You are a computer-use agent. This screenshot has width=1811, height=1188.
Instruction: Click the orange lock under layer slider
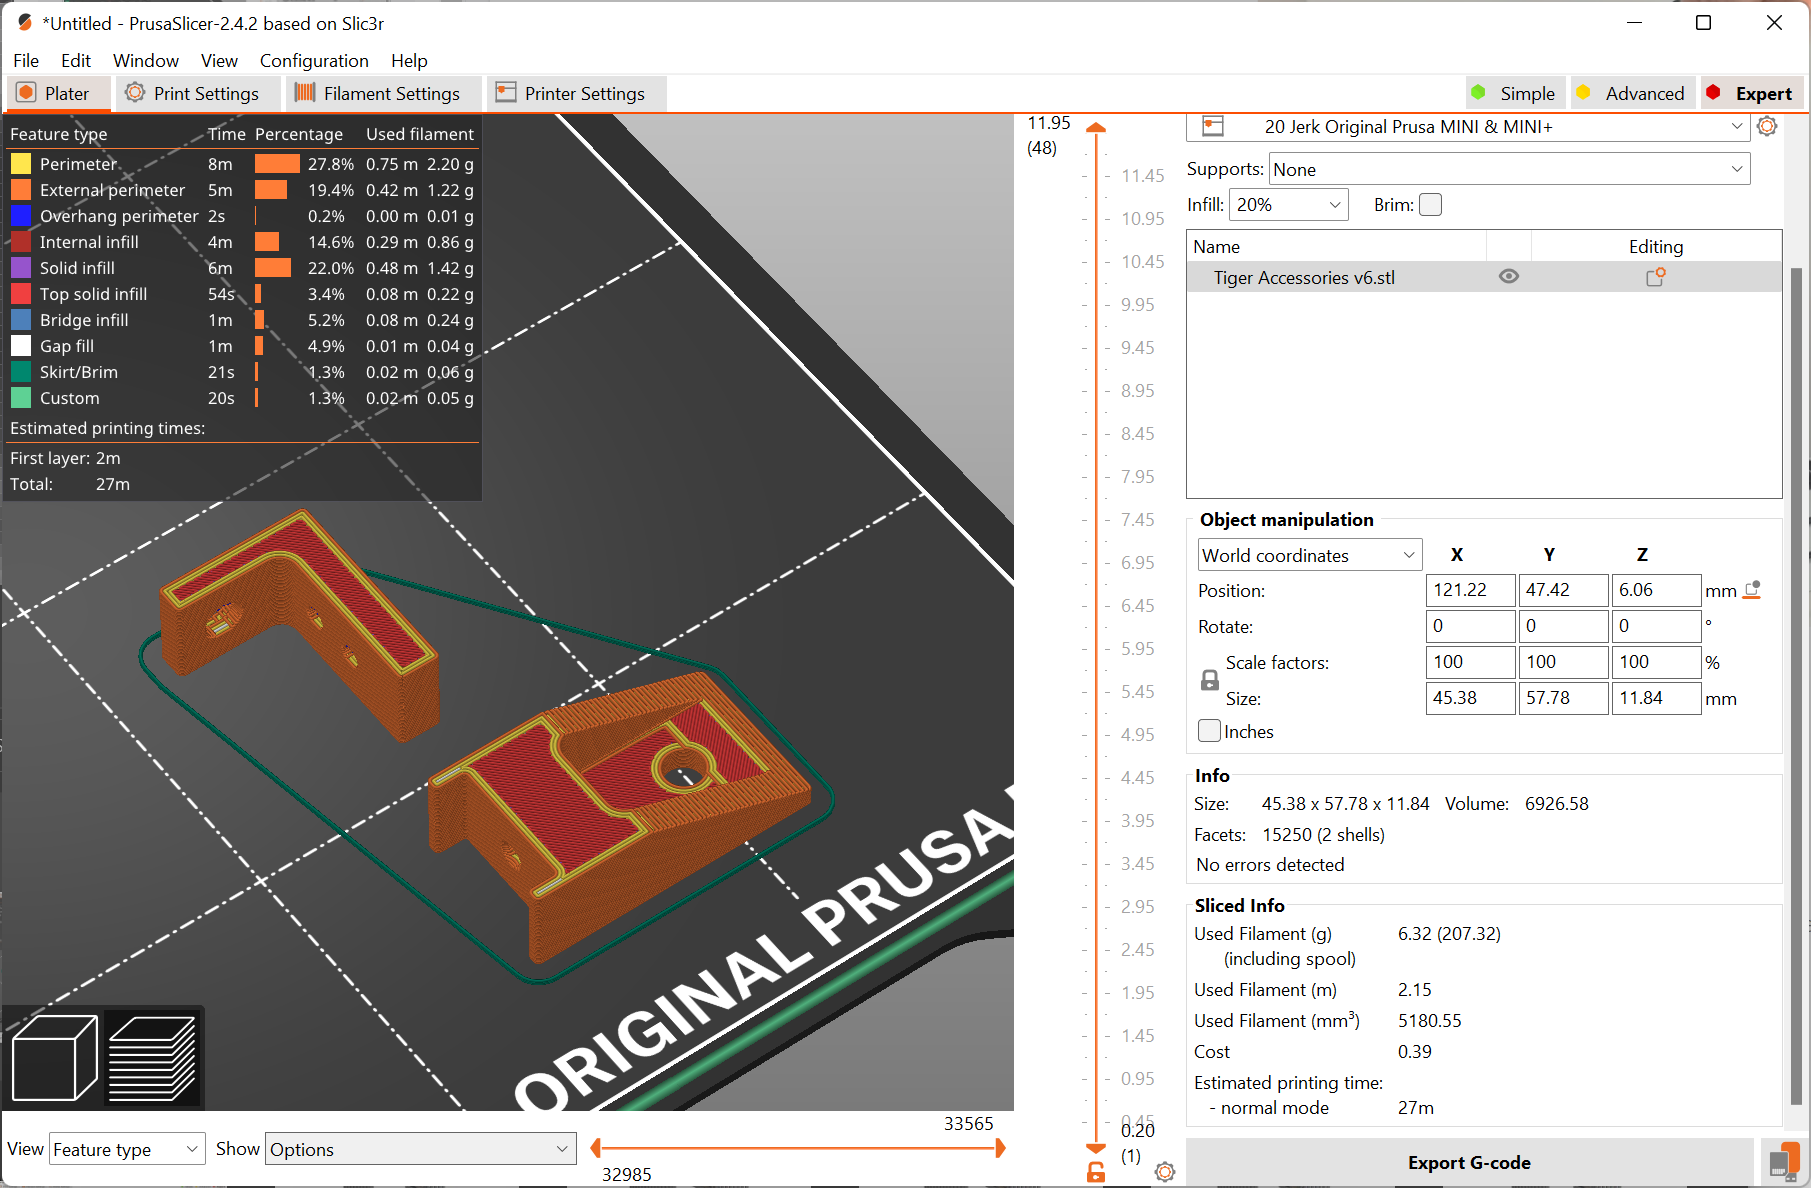point(1096,1172)
